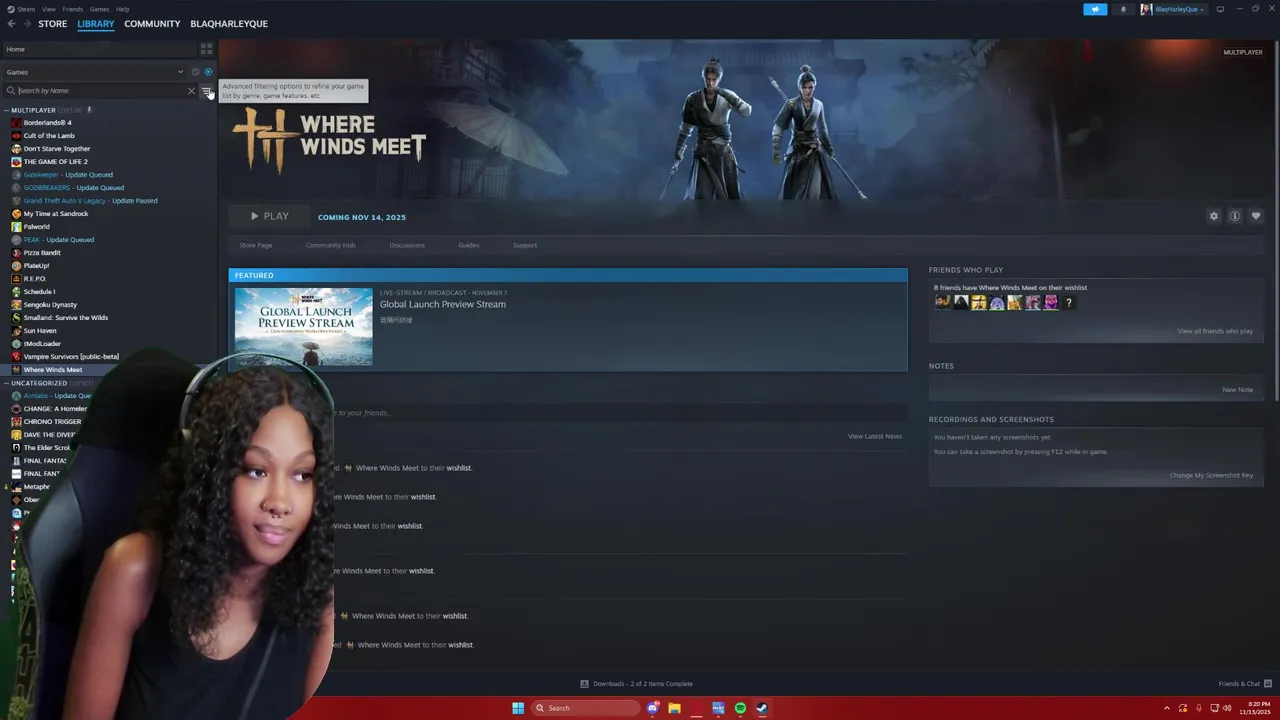Select R.E.P.O. in library
Screen dimensions: 1280x720
(34, 279)
